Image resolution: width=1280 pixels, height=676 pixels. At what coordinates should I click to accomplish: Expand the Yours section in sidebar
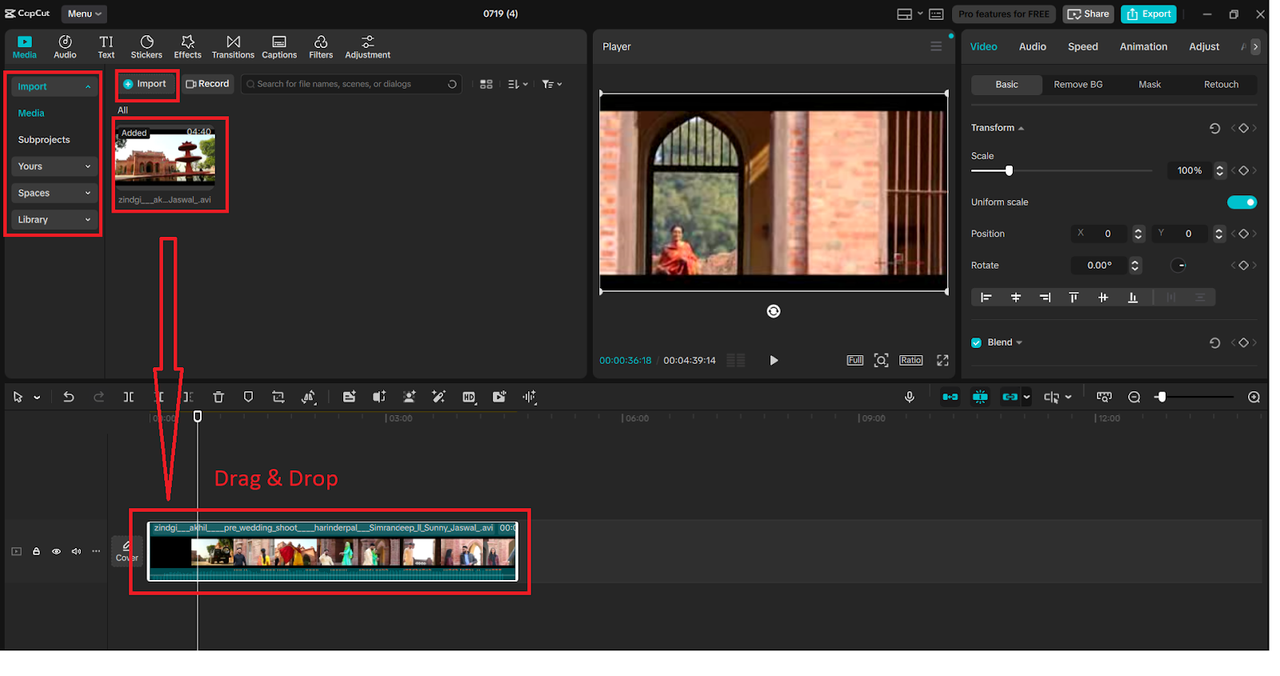click(x=54, y=166)
